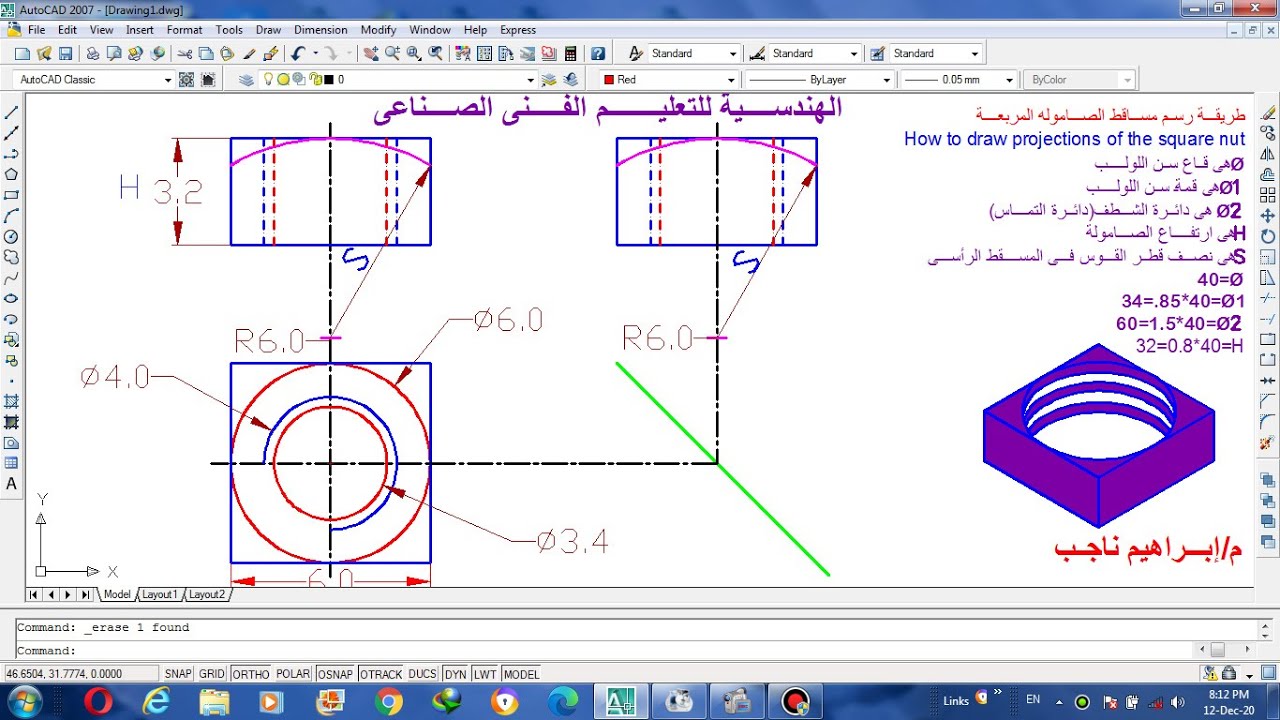Toggle OSNAP in status bar
Viewport: 1280px width, 720px height.
point(336,674)
